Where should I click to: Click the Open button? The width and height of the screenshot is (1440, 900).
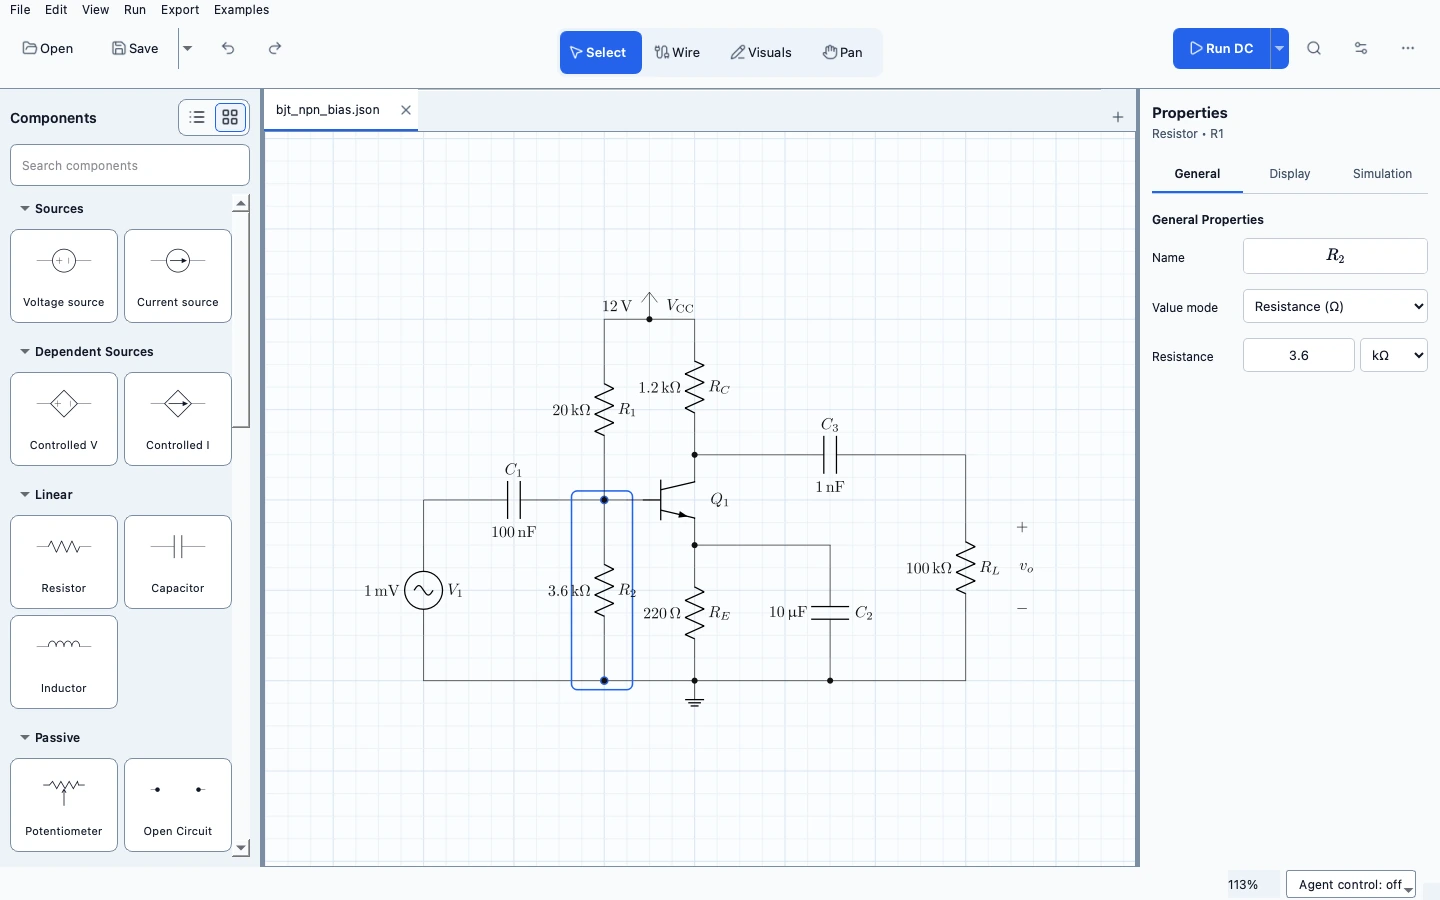click(x=48, y=48)
